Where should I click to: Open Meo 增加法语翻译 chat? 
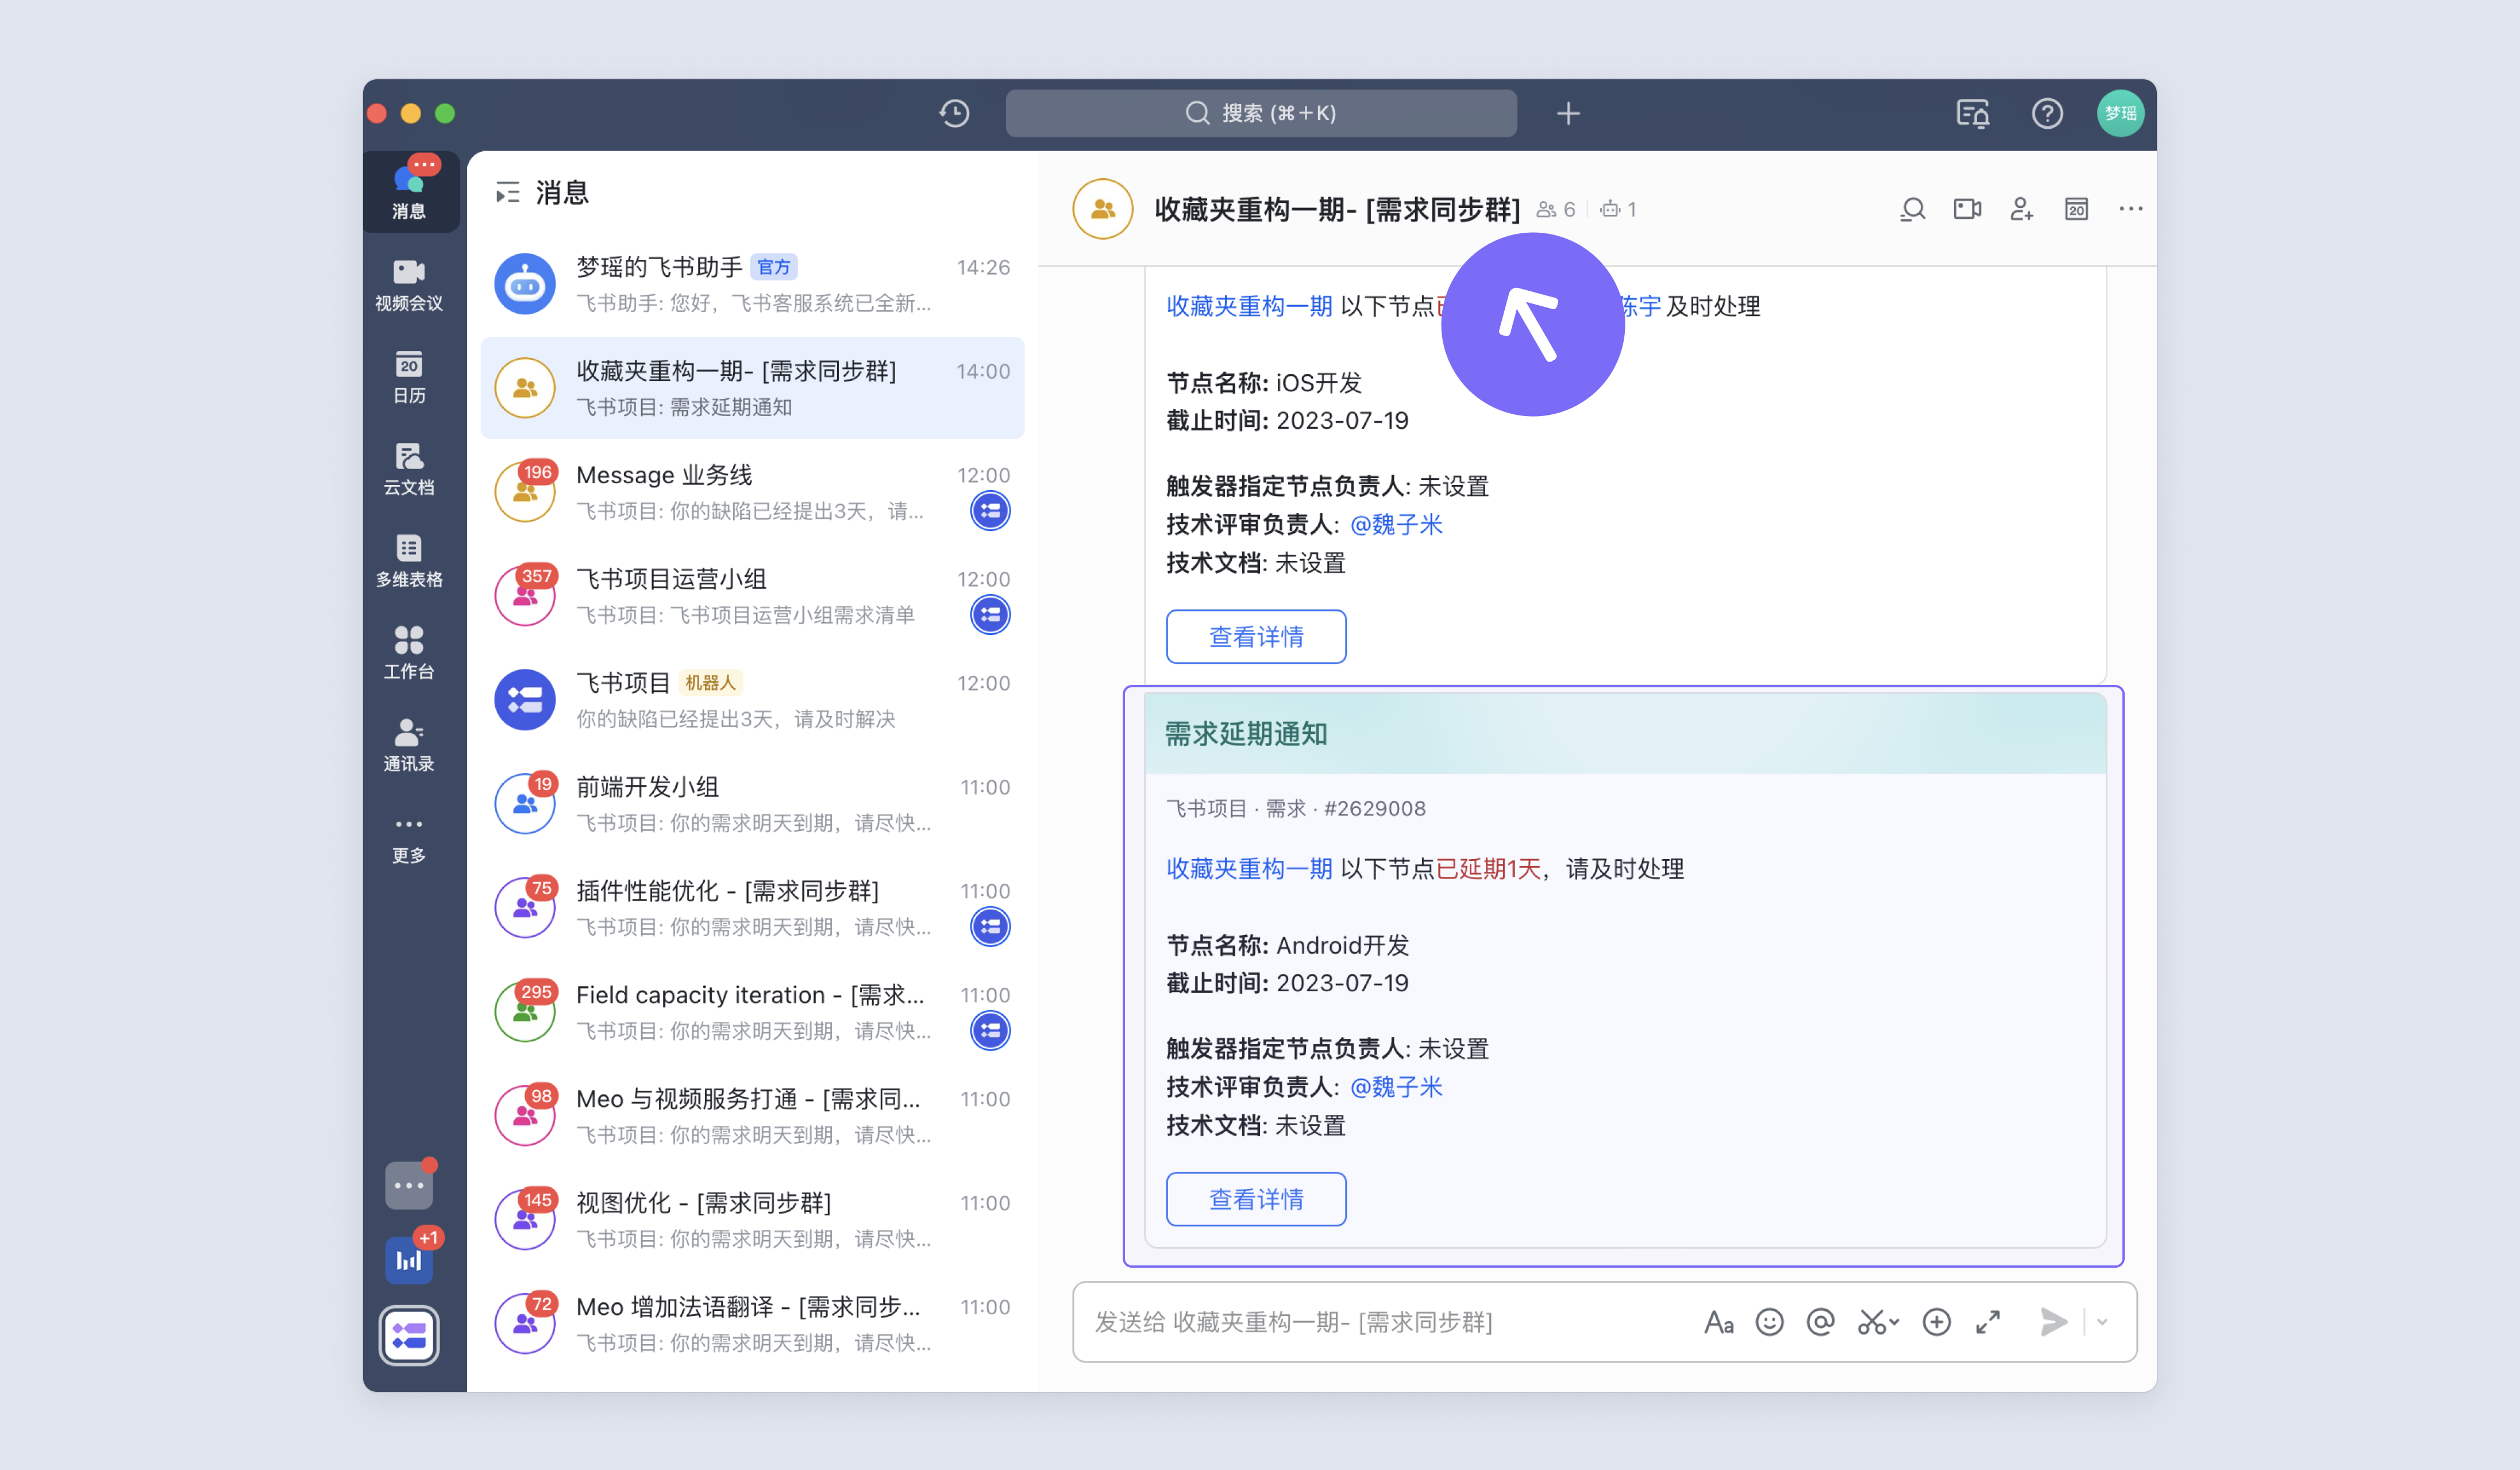click(x=752, y=1324)
